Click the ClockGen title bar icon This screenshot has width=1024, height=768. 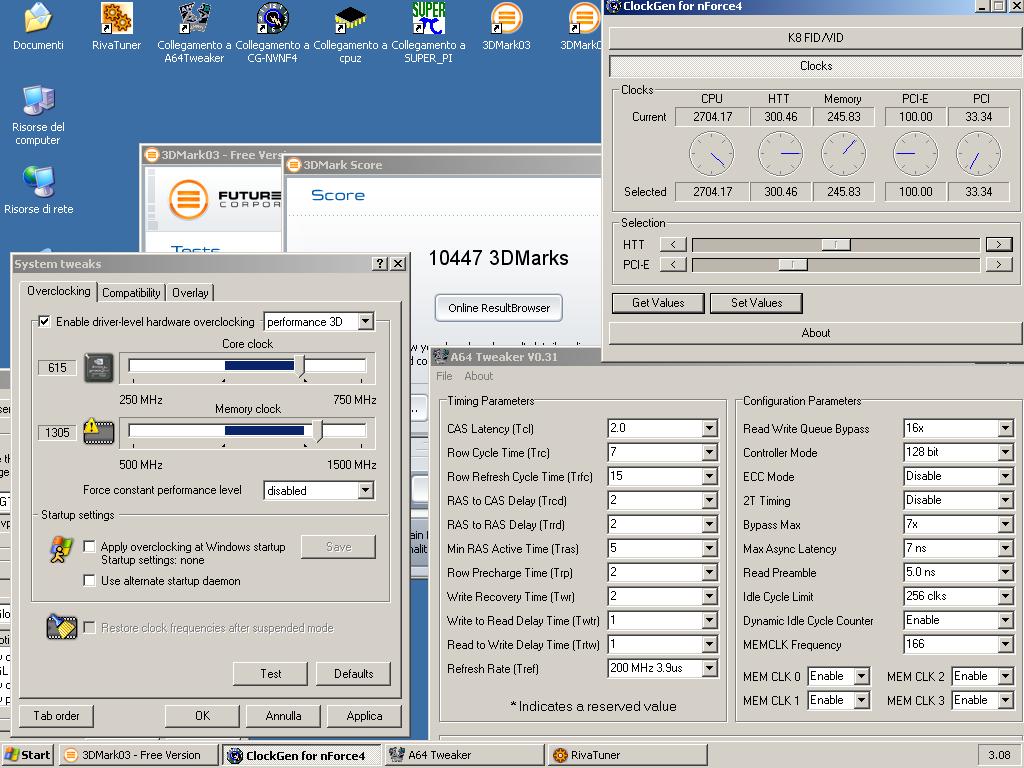[x=613, y=7]
